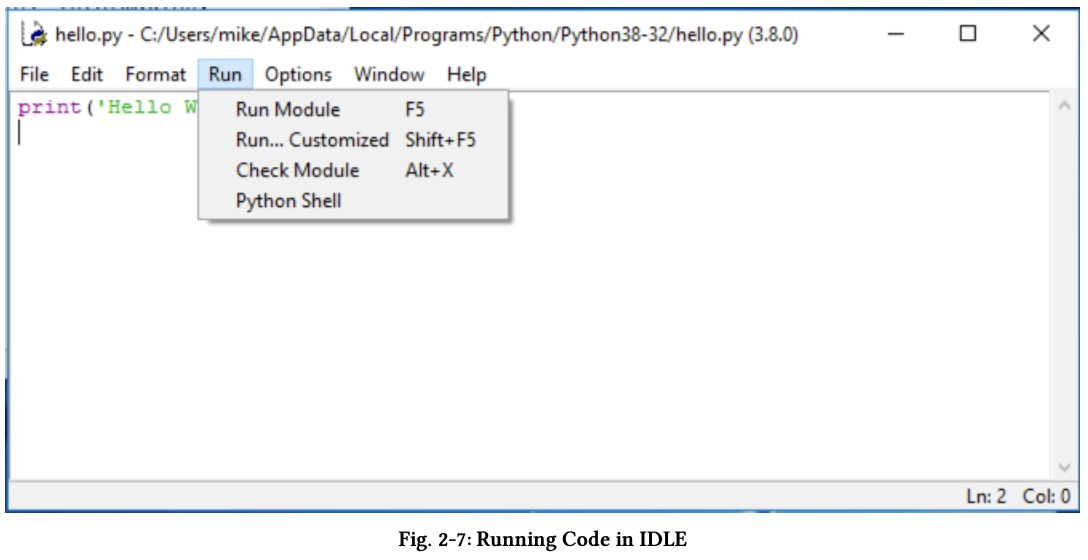
Task: Open the Window menu
Action: (x=389, y=75)
